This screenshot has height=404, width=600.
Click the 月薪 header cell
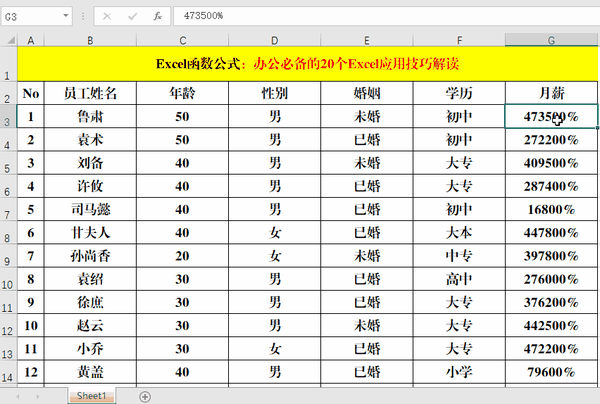tap(551, 93)
